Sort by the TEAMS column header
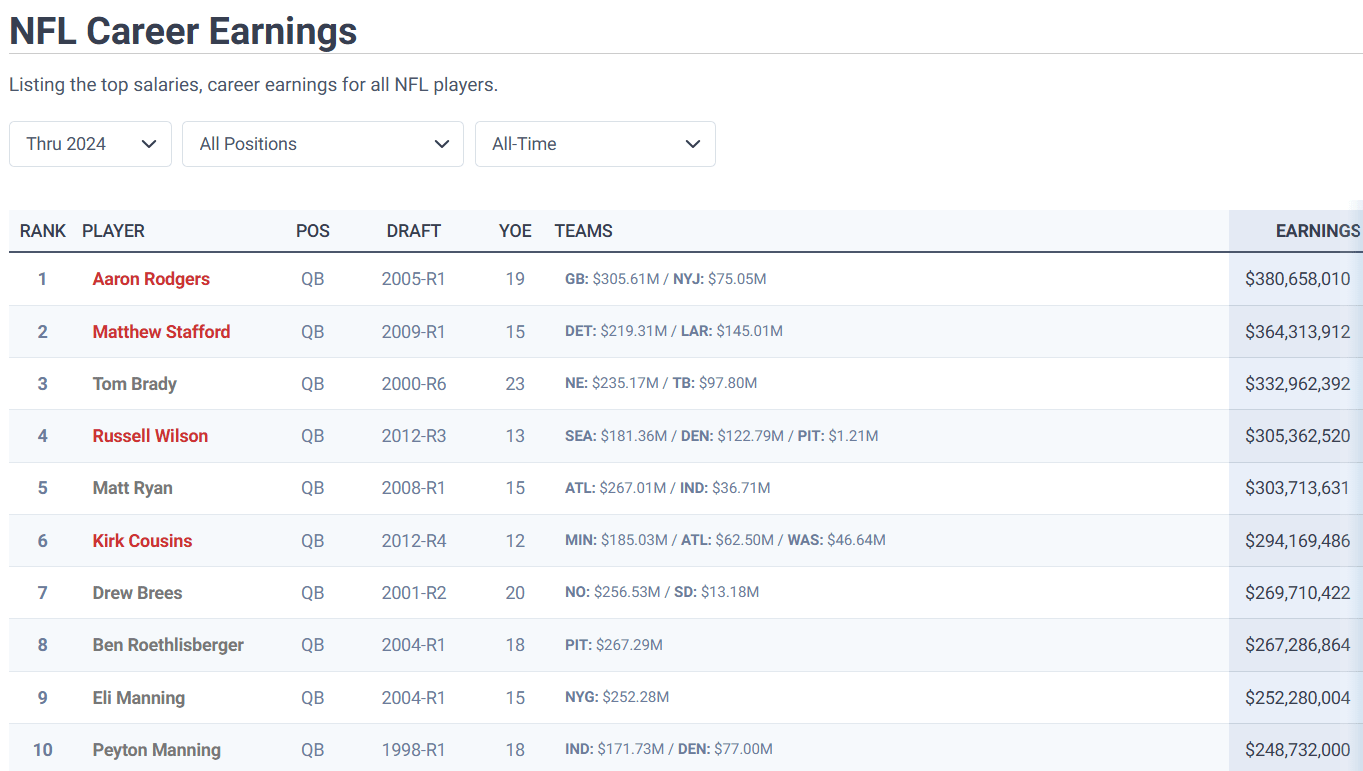 584,231
